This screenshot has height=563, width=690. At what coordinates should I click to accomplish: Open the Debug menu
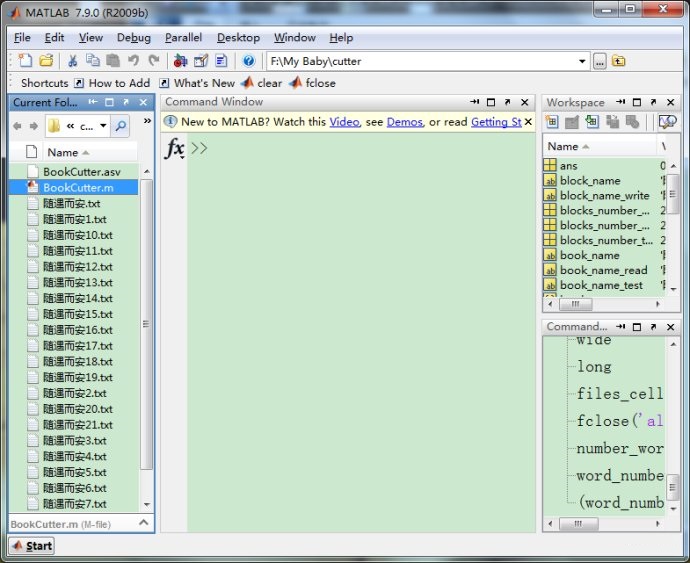(x=134, y=38)
